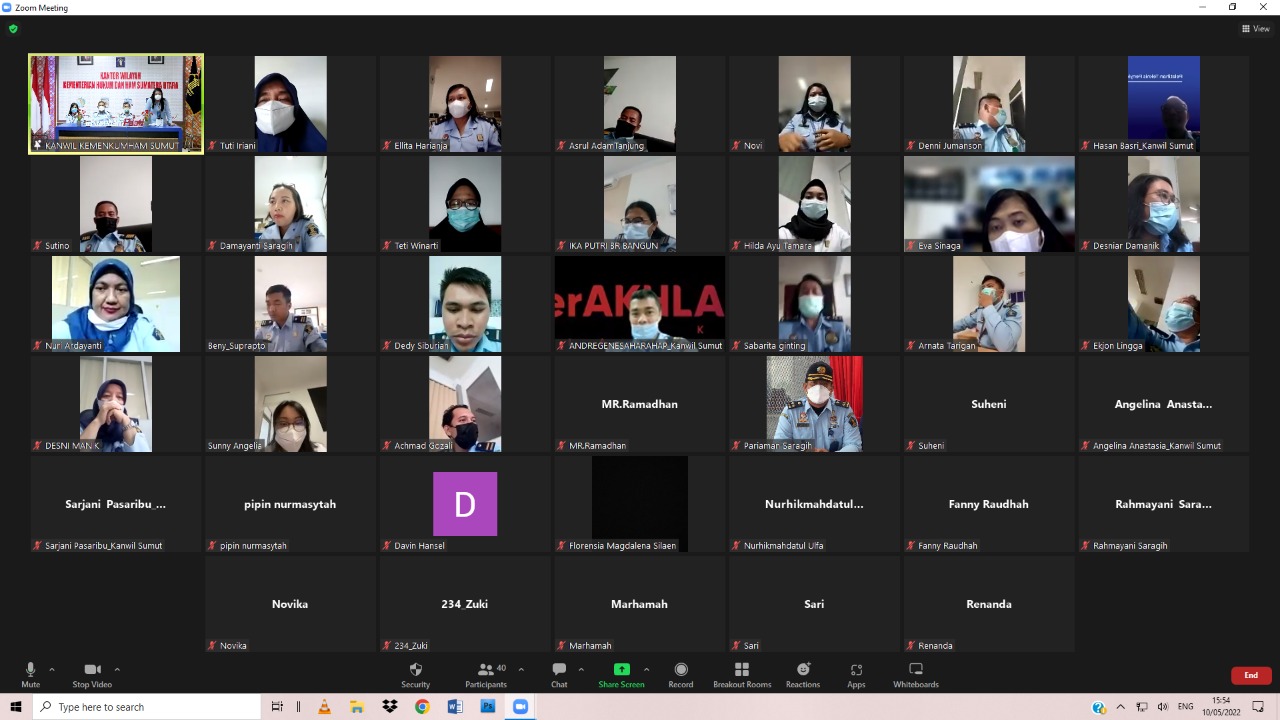Viewport: 1280px width, 720px height.
Task: Open Zoom Apps
Action: click(x=856, y=674)
